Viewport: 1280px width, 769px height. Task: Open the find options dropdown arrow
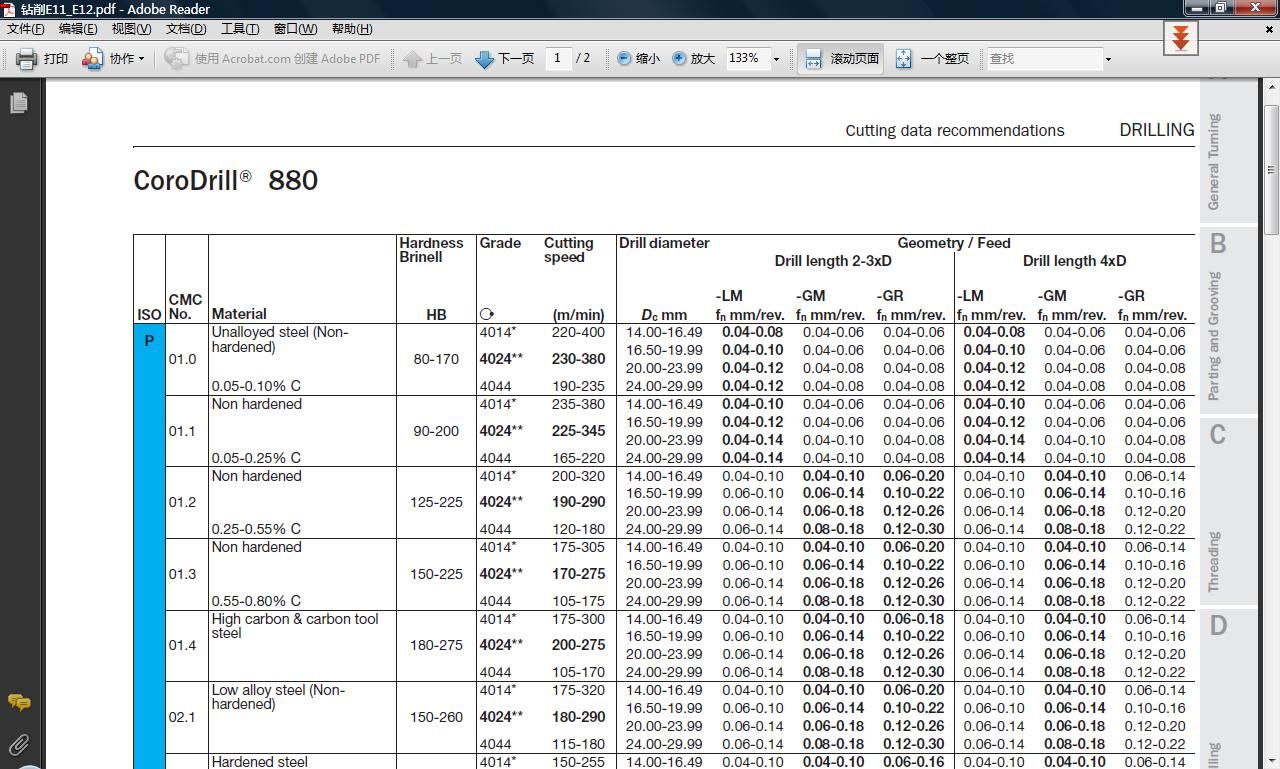1108,59
